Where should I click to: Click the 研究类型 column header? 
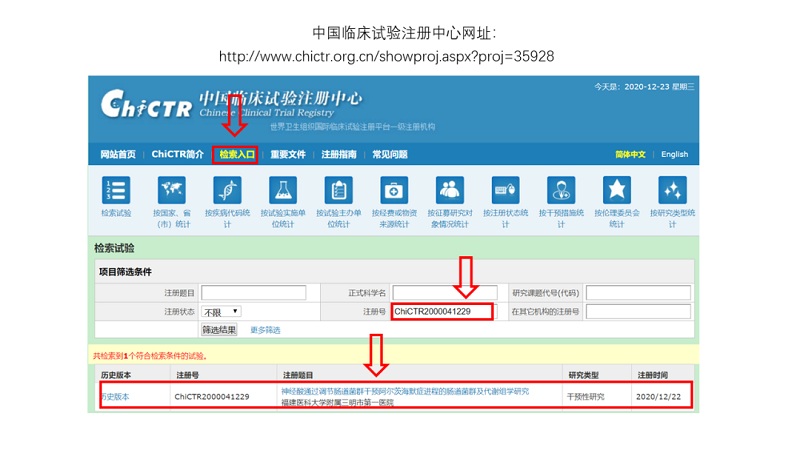pos(584,375)
